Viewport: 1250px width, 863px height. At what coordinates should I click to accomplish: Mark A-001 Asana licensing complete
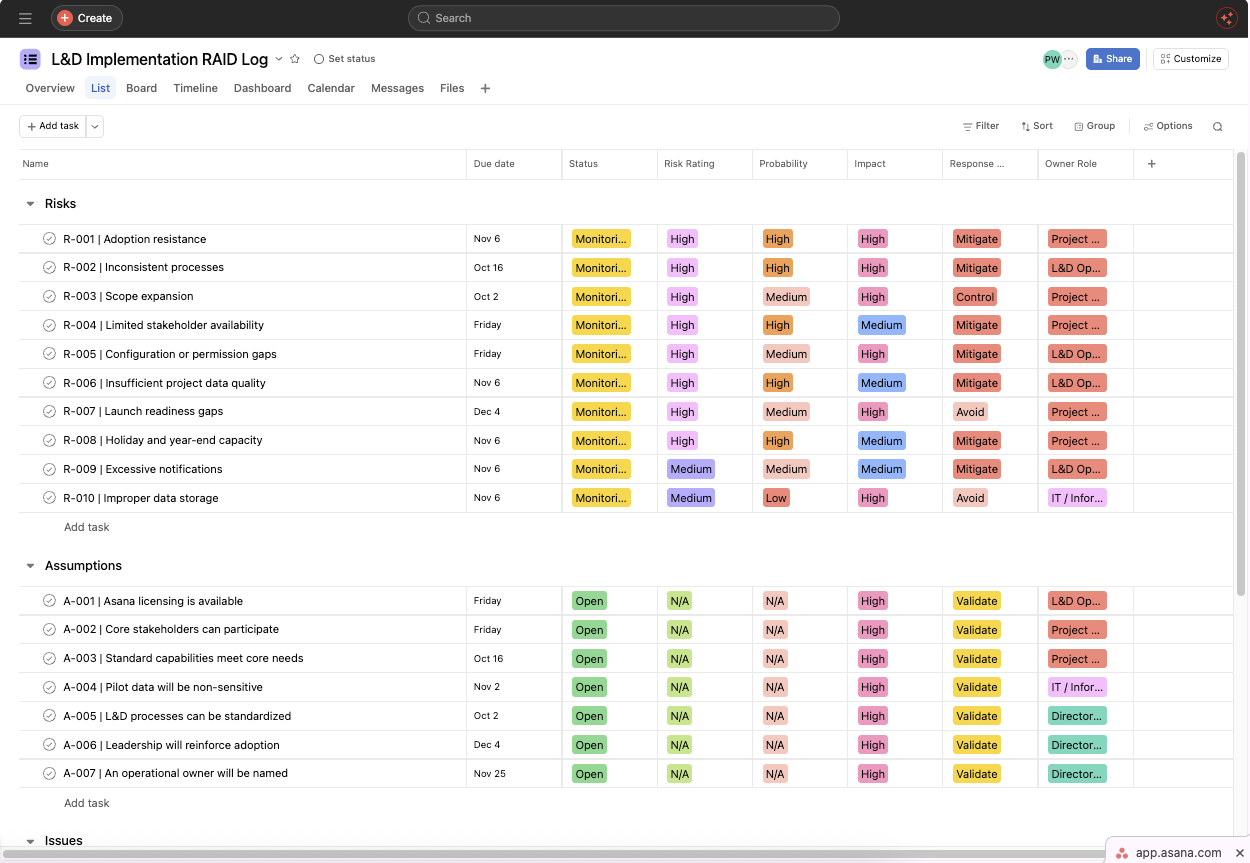[x=49, y=601]
